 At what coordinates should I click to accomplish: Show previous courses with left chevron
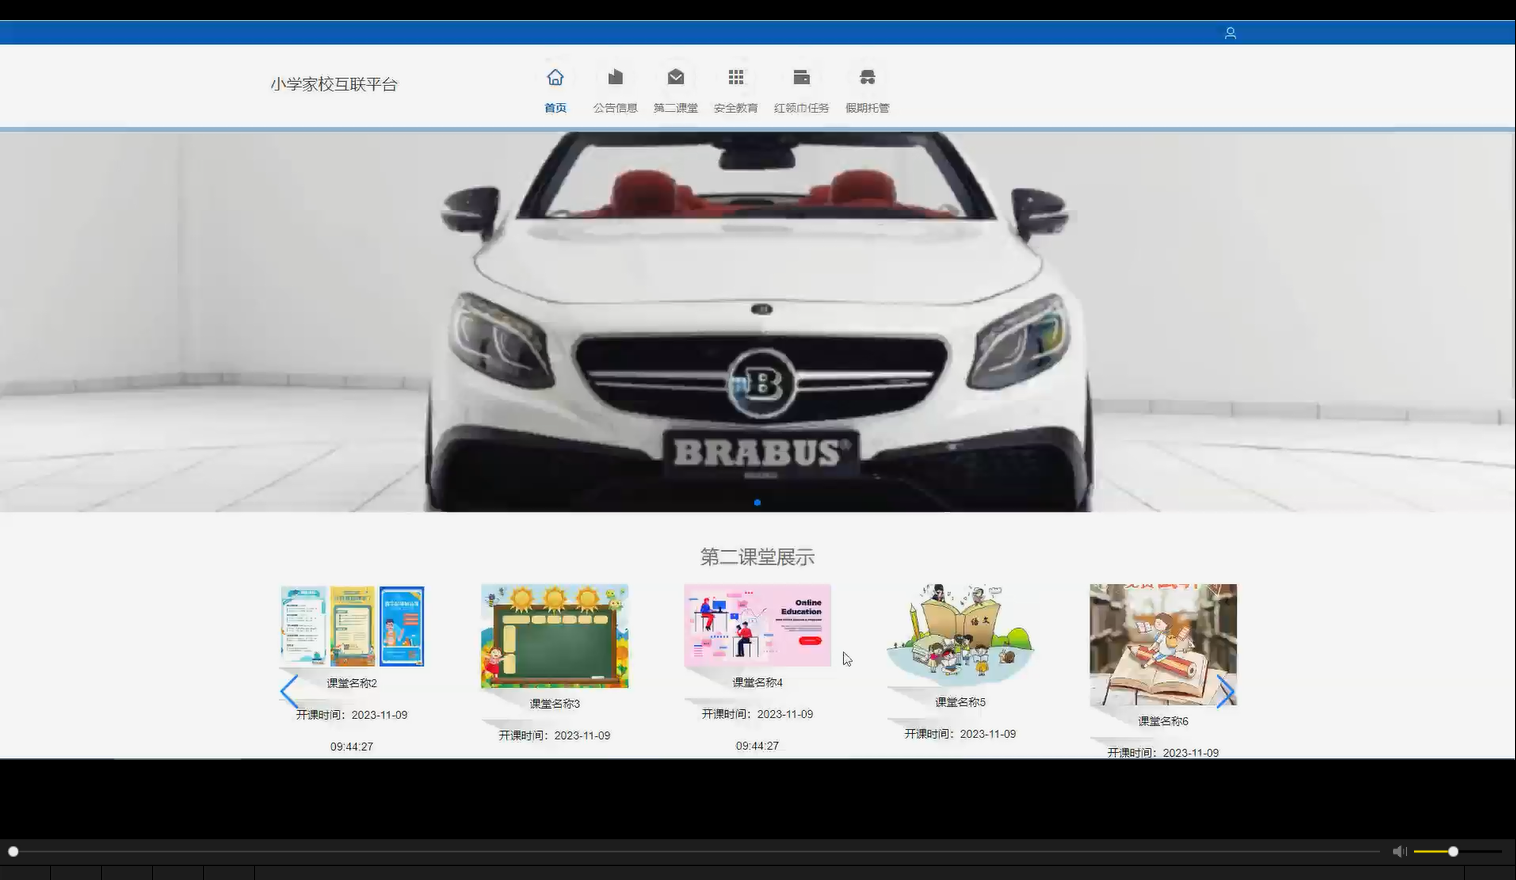pyautogui.click(x=289, y=691)
